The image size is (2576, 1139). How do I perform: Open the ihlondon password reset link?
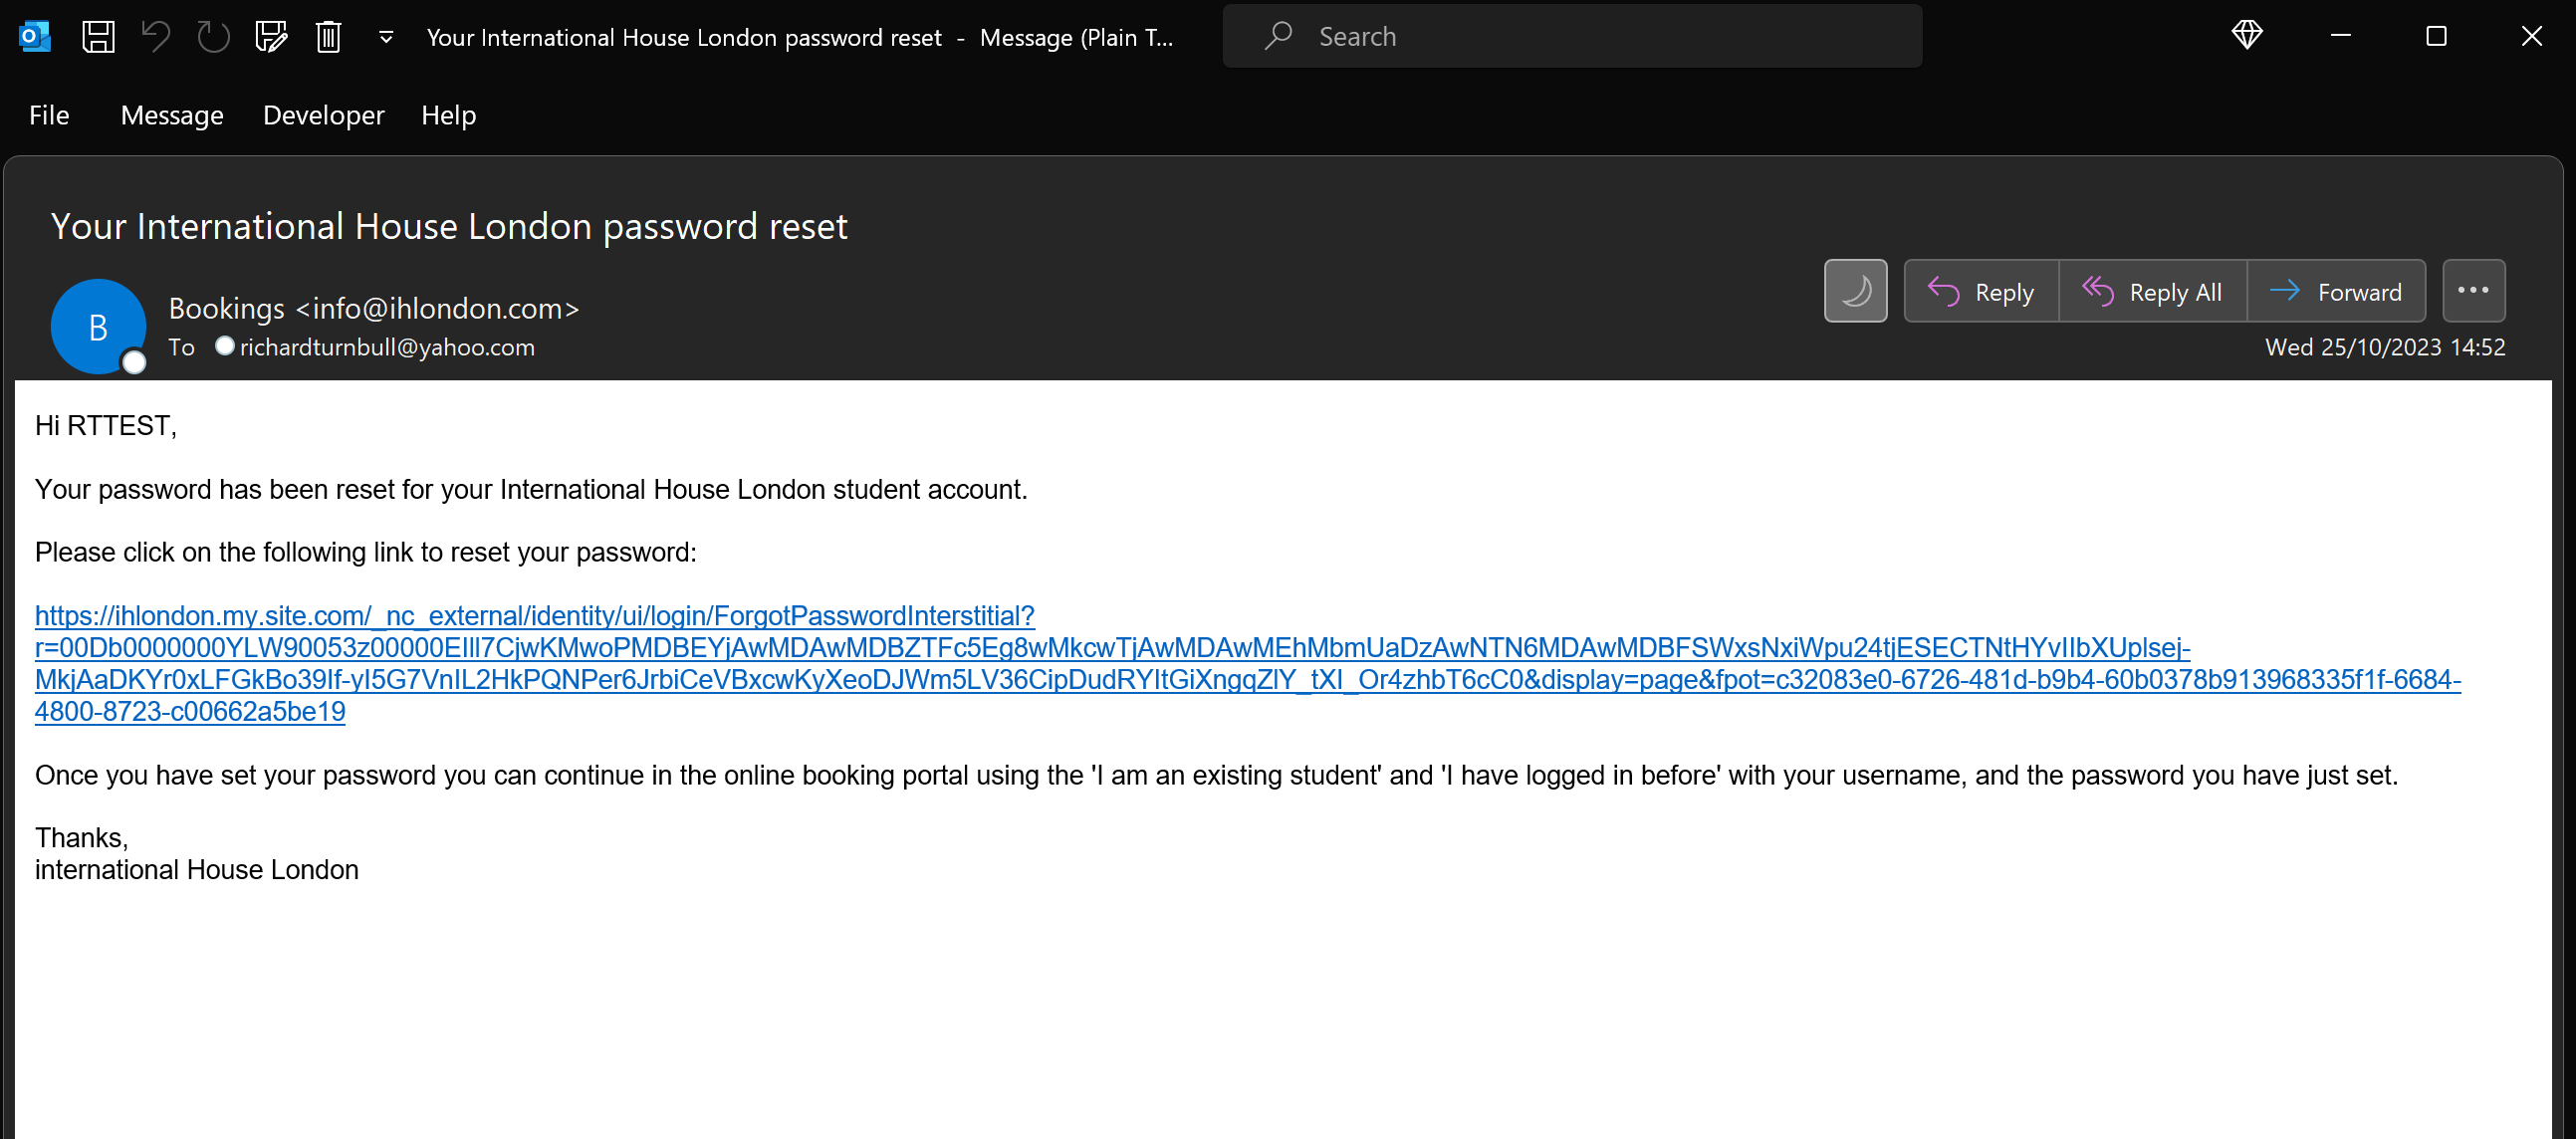pyautogui.click(x=534, y=616)
